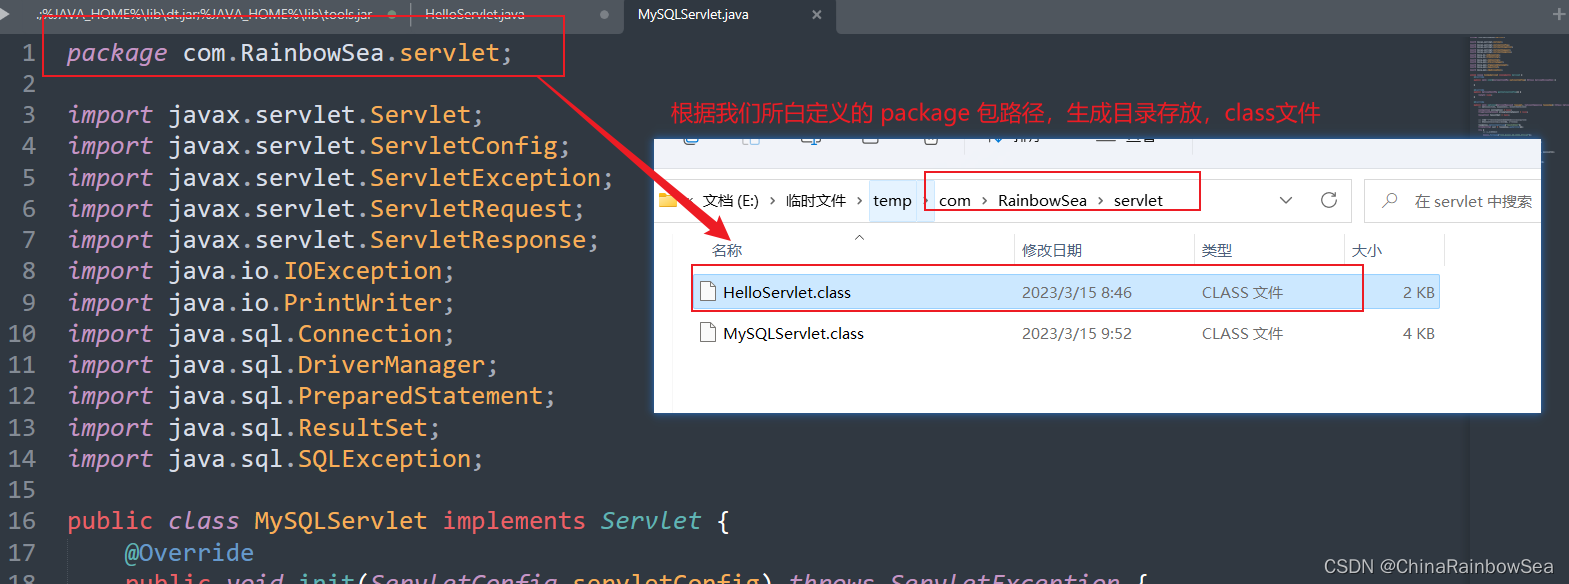Expand chevron after '文档 (E:)' breadcrumb

(773, 201)
